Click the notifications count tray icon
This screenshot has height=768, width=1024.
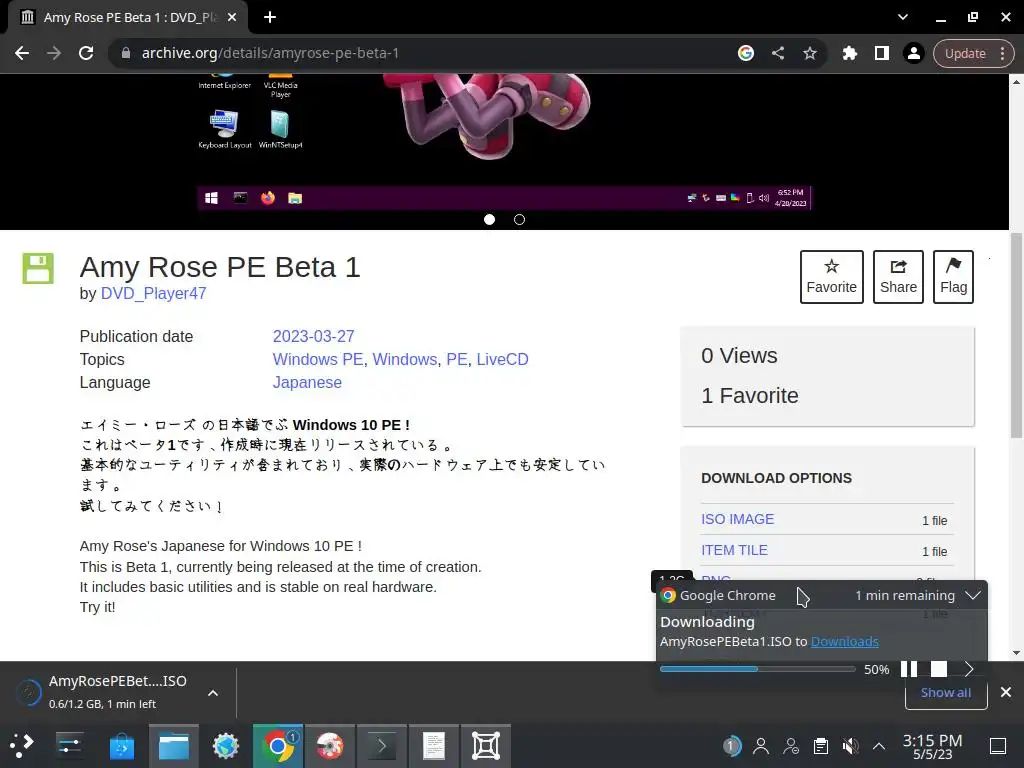(x=731, y=745)
